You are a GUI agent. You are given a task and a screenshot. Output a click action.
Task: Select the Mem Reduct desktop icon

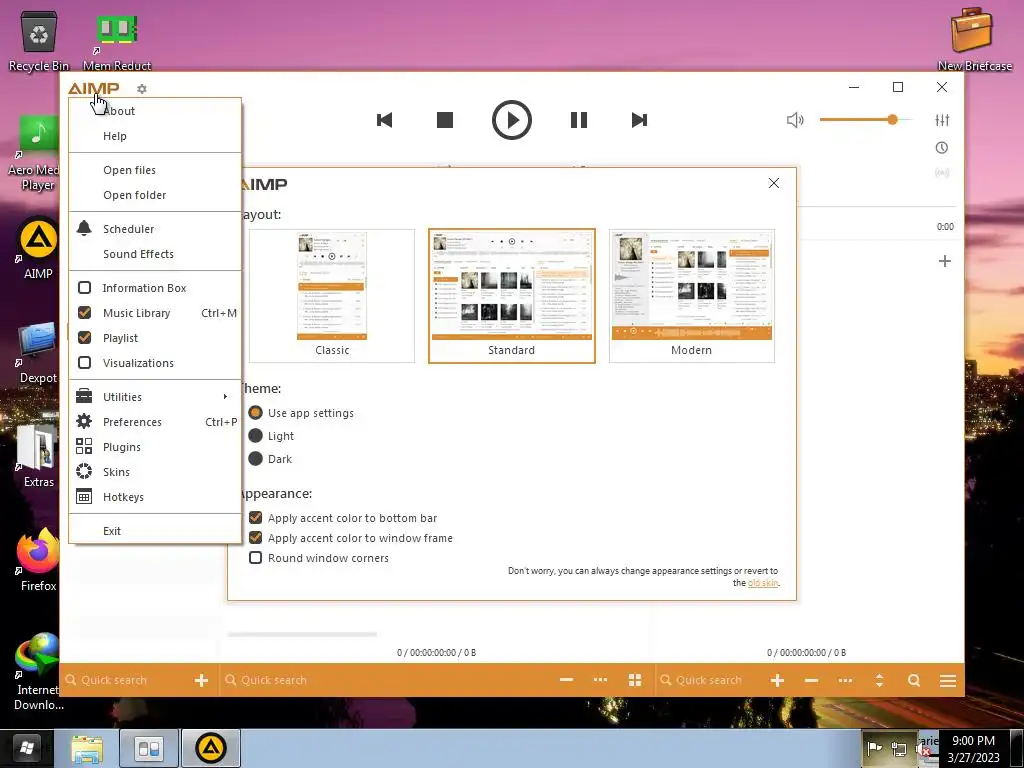117,40
